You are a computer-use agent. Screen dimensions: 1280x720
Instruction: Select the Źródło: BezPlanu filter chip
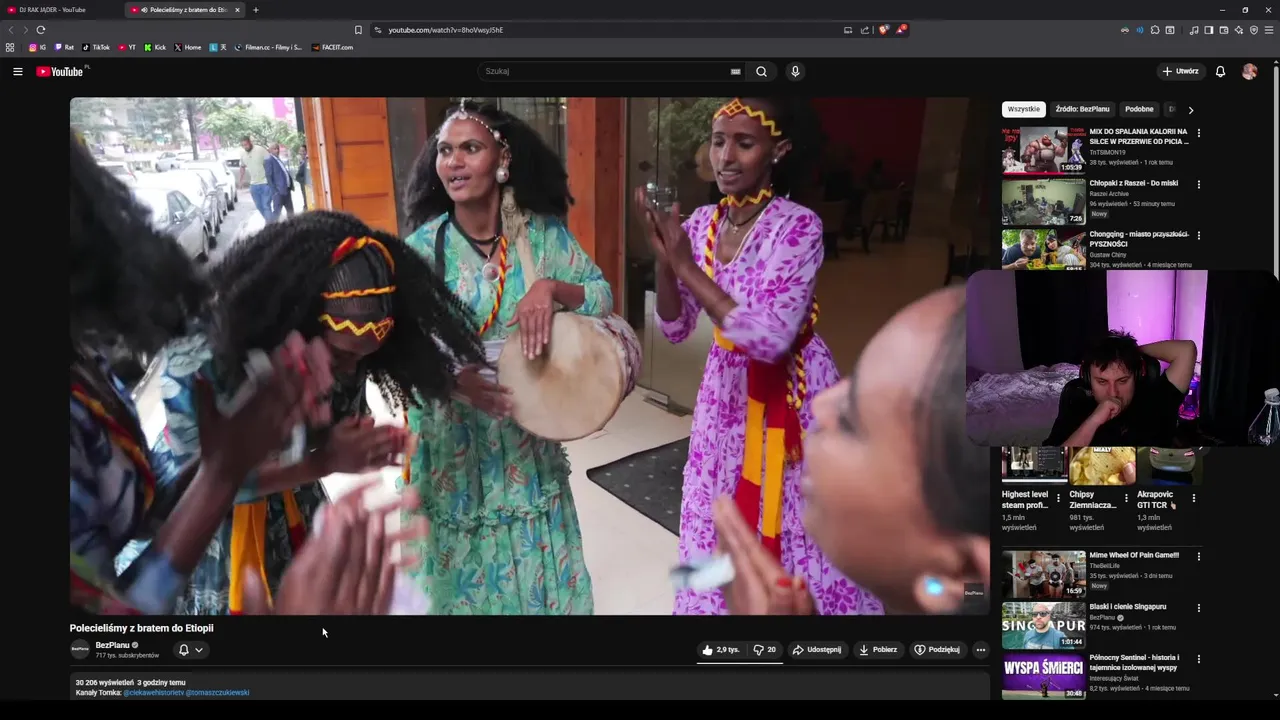1082,109
